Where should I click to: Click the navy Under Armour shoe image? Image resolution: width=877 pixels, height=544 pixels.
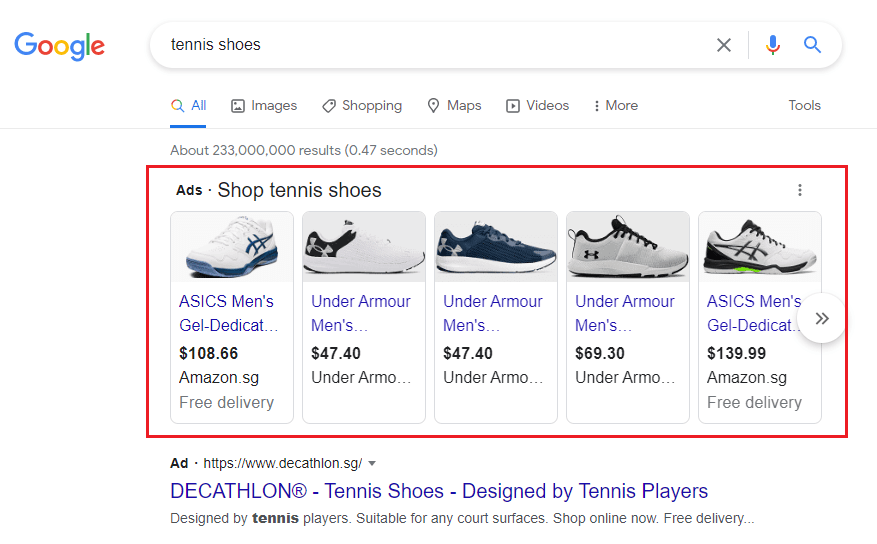pos(496,247)
